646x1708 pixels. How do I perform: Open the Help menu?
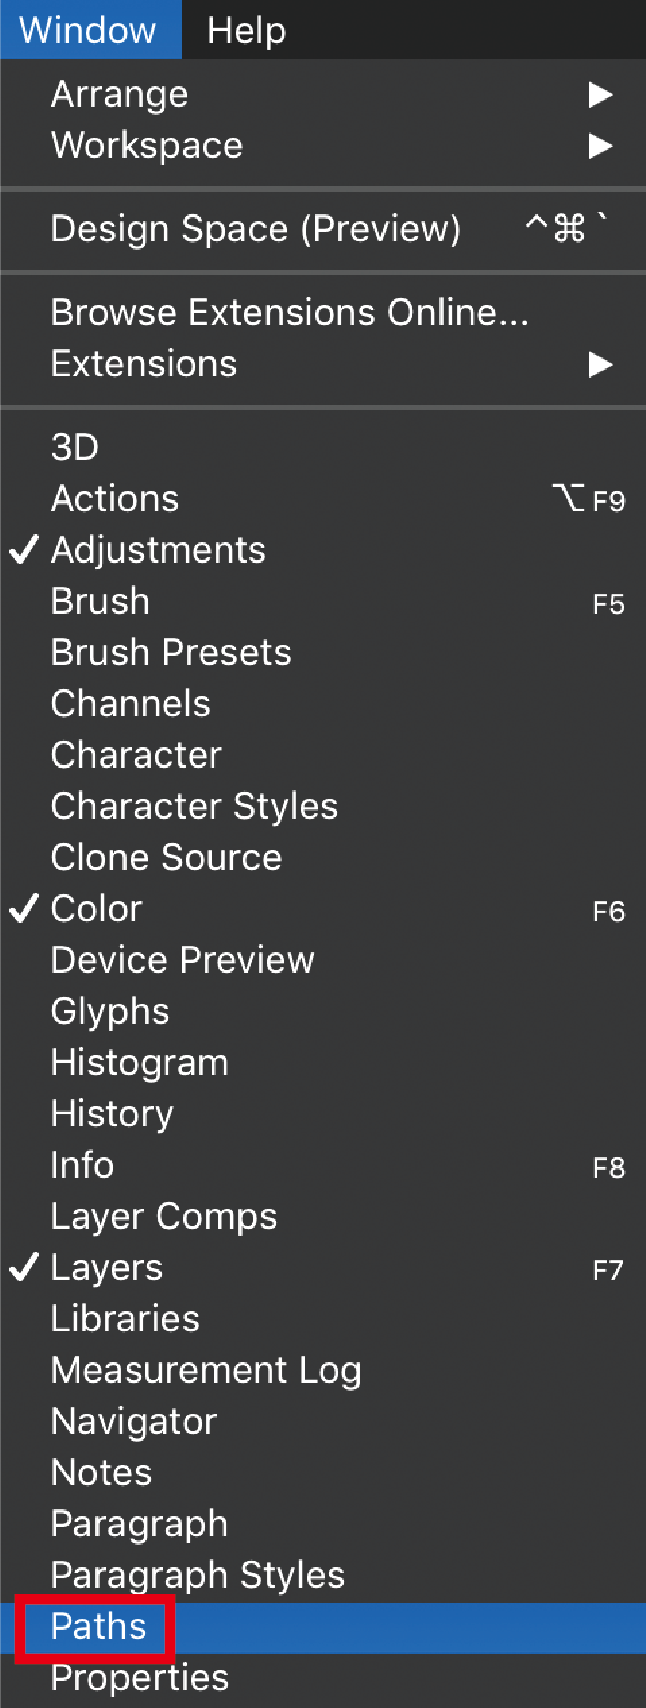(246, 30)
